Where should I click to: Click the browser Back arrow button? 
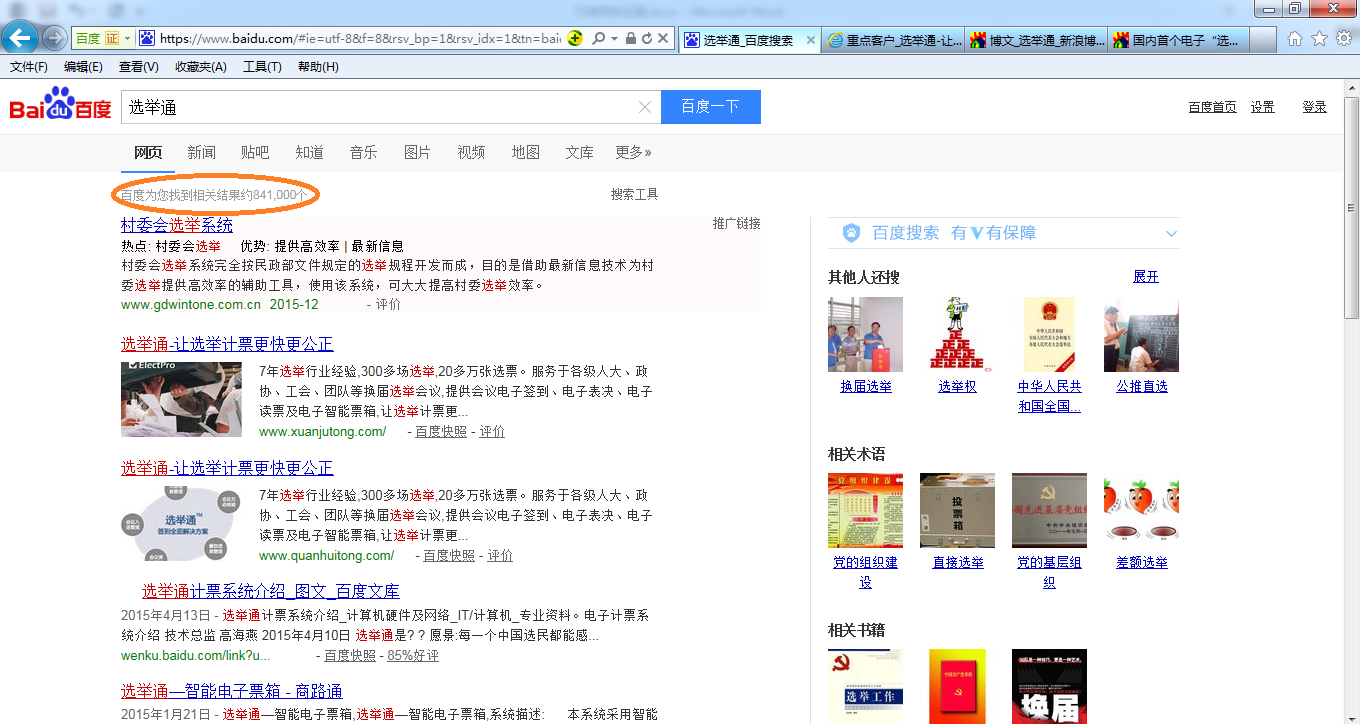[x=22, y=39]
